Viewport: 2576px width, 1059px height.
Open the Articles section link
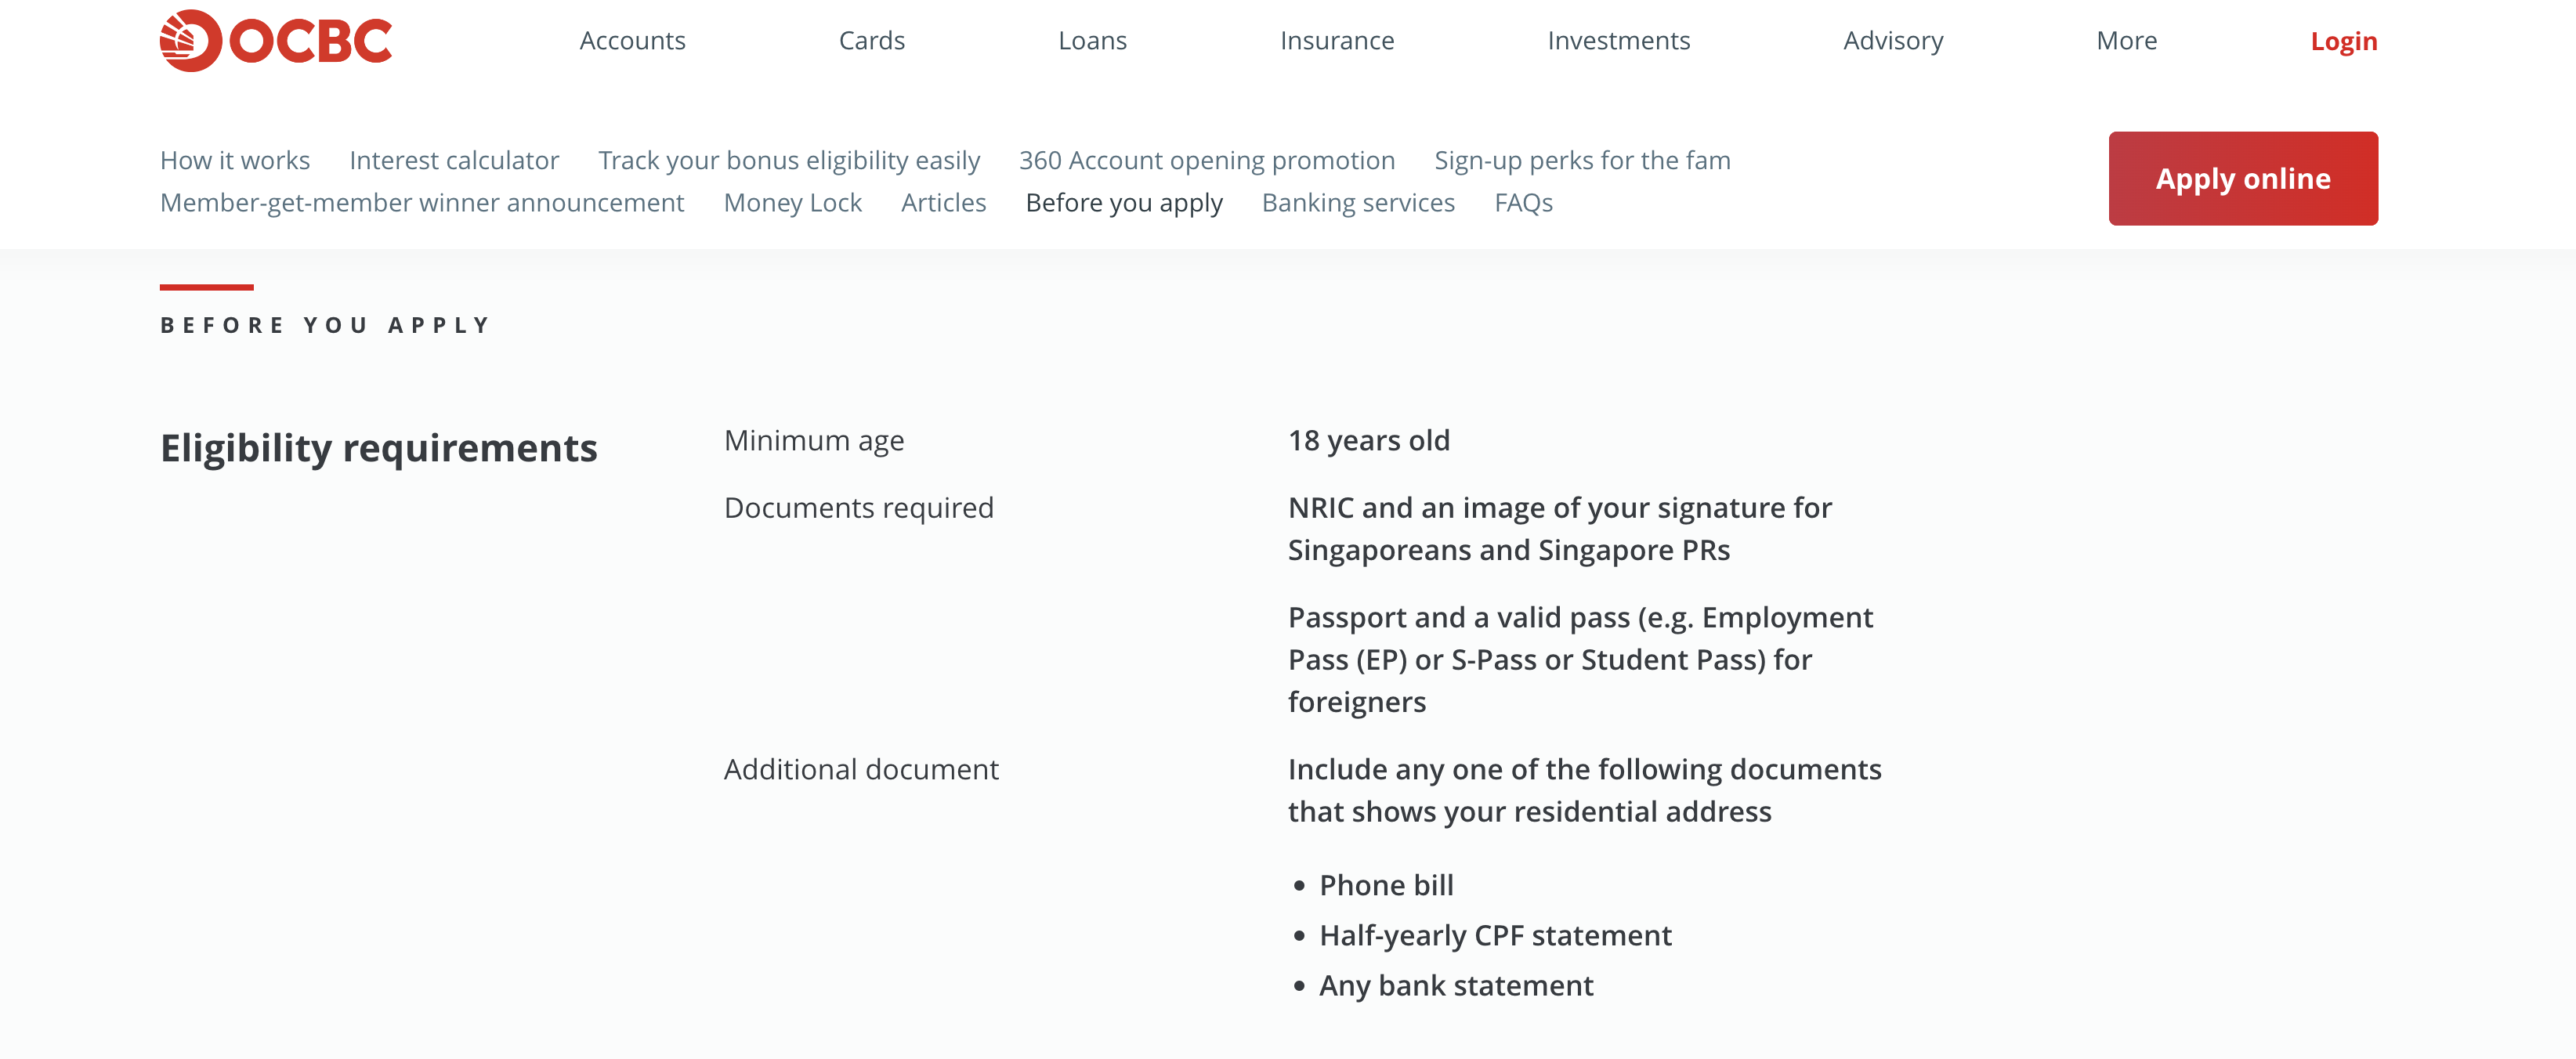click(x=943, y=203)
